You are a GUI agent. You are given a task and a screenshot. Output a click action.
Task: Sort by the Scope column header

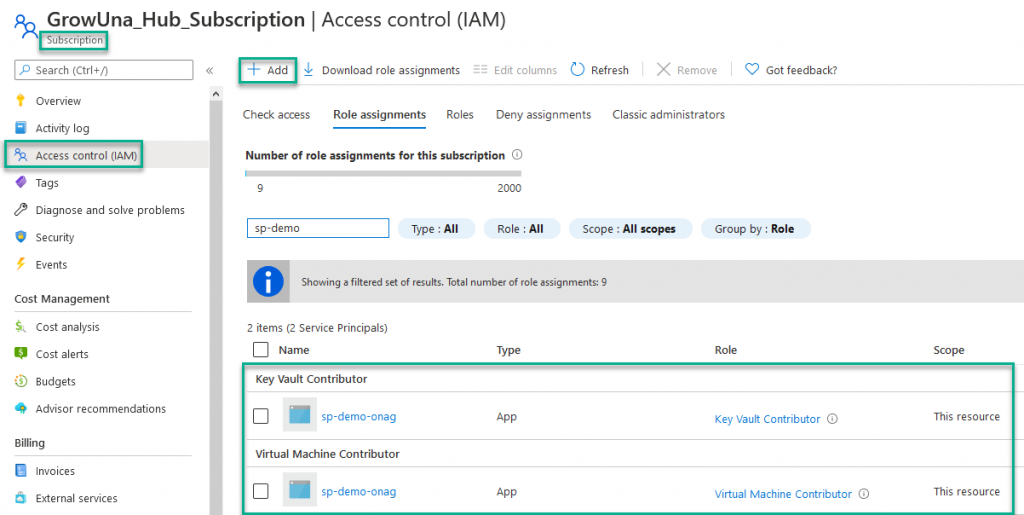pyautogui.click(x=948, y=350)
